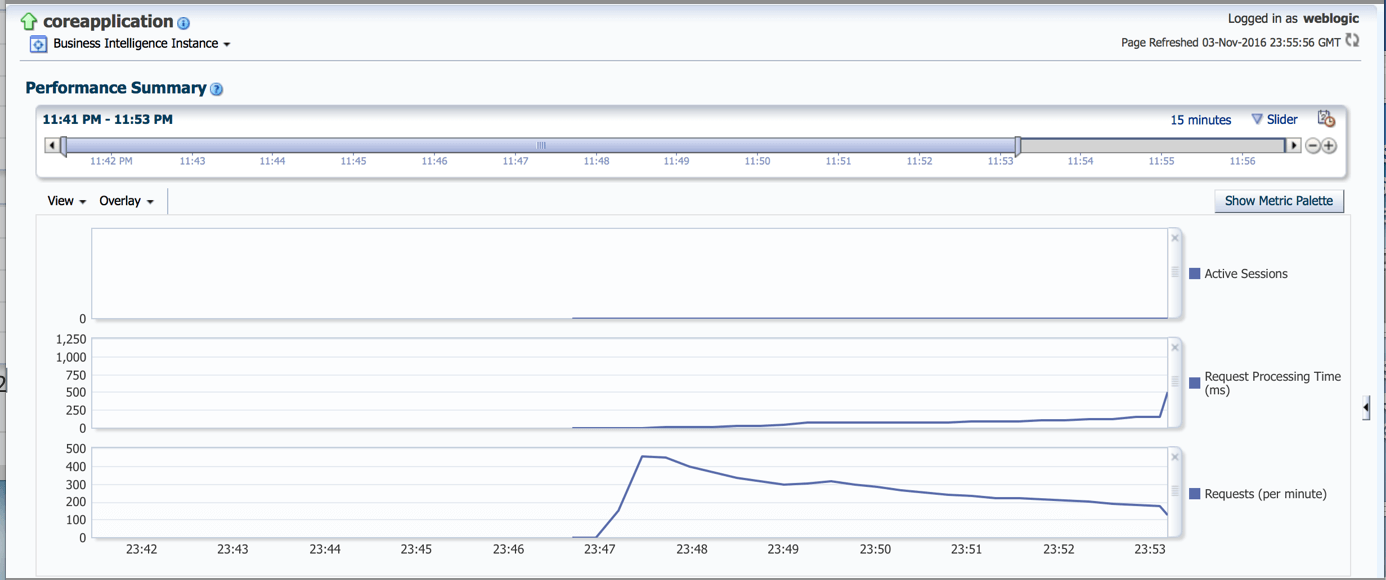This screenshot has height=580, width=1386.
Task: Close the Active Sessions chart
Action: [1175, 238]
